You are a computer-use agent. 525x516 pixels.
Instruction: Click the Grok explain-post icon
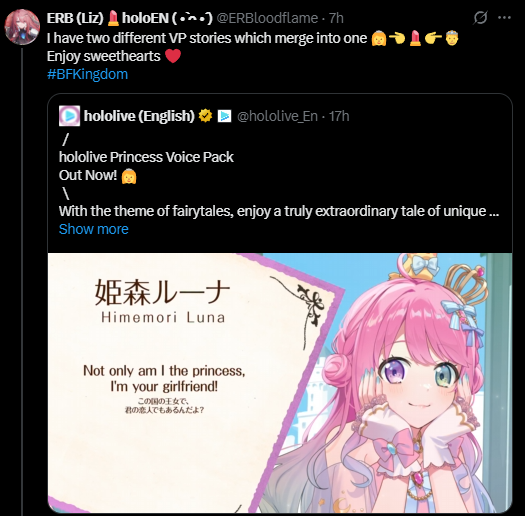click(x=480, y=17)
